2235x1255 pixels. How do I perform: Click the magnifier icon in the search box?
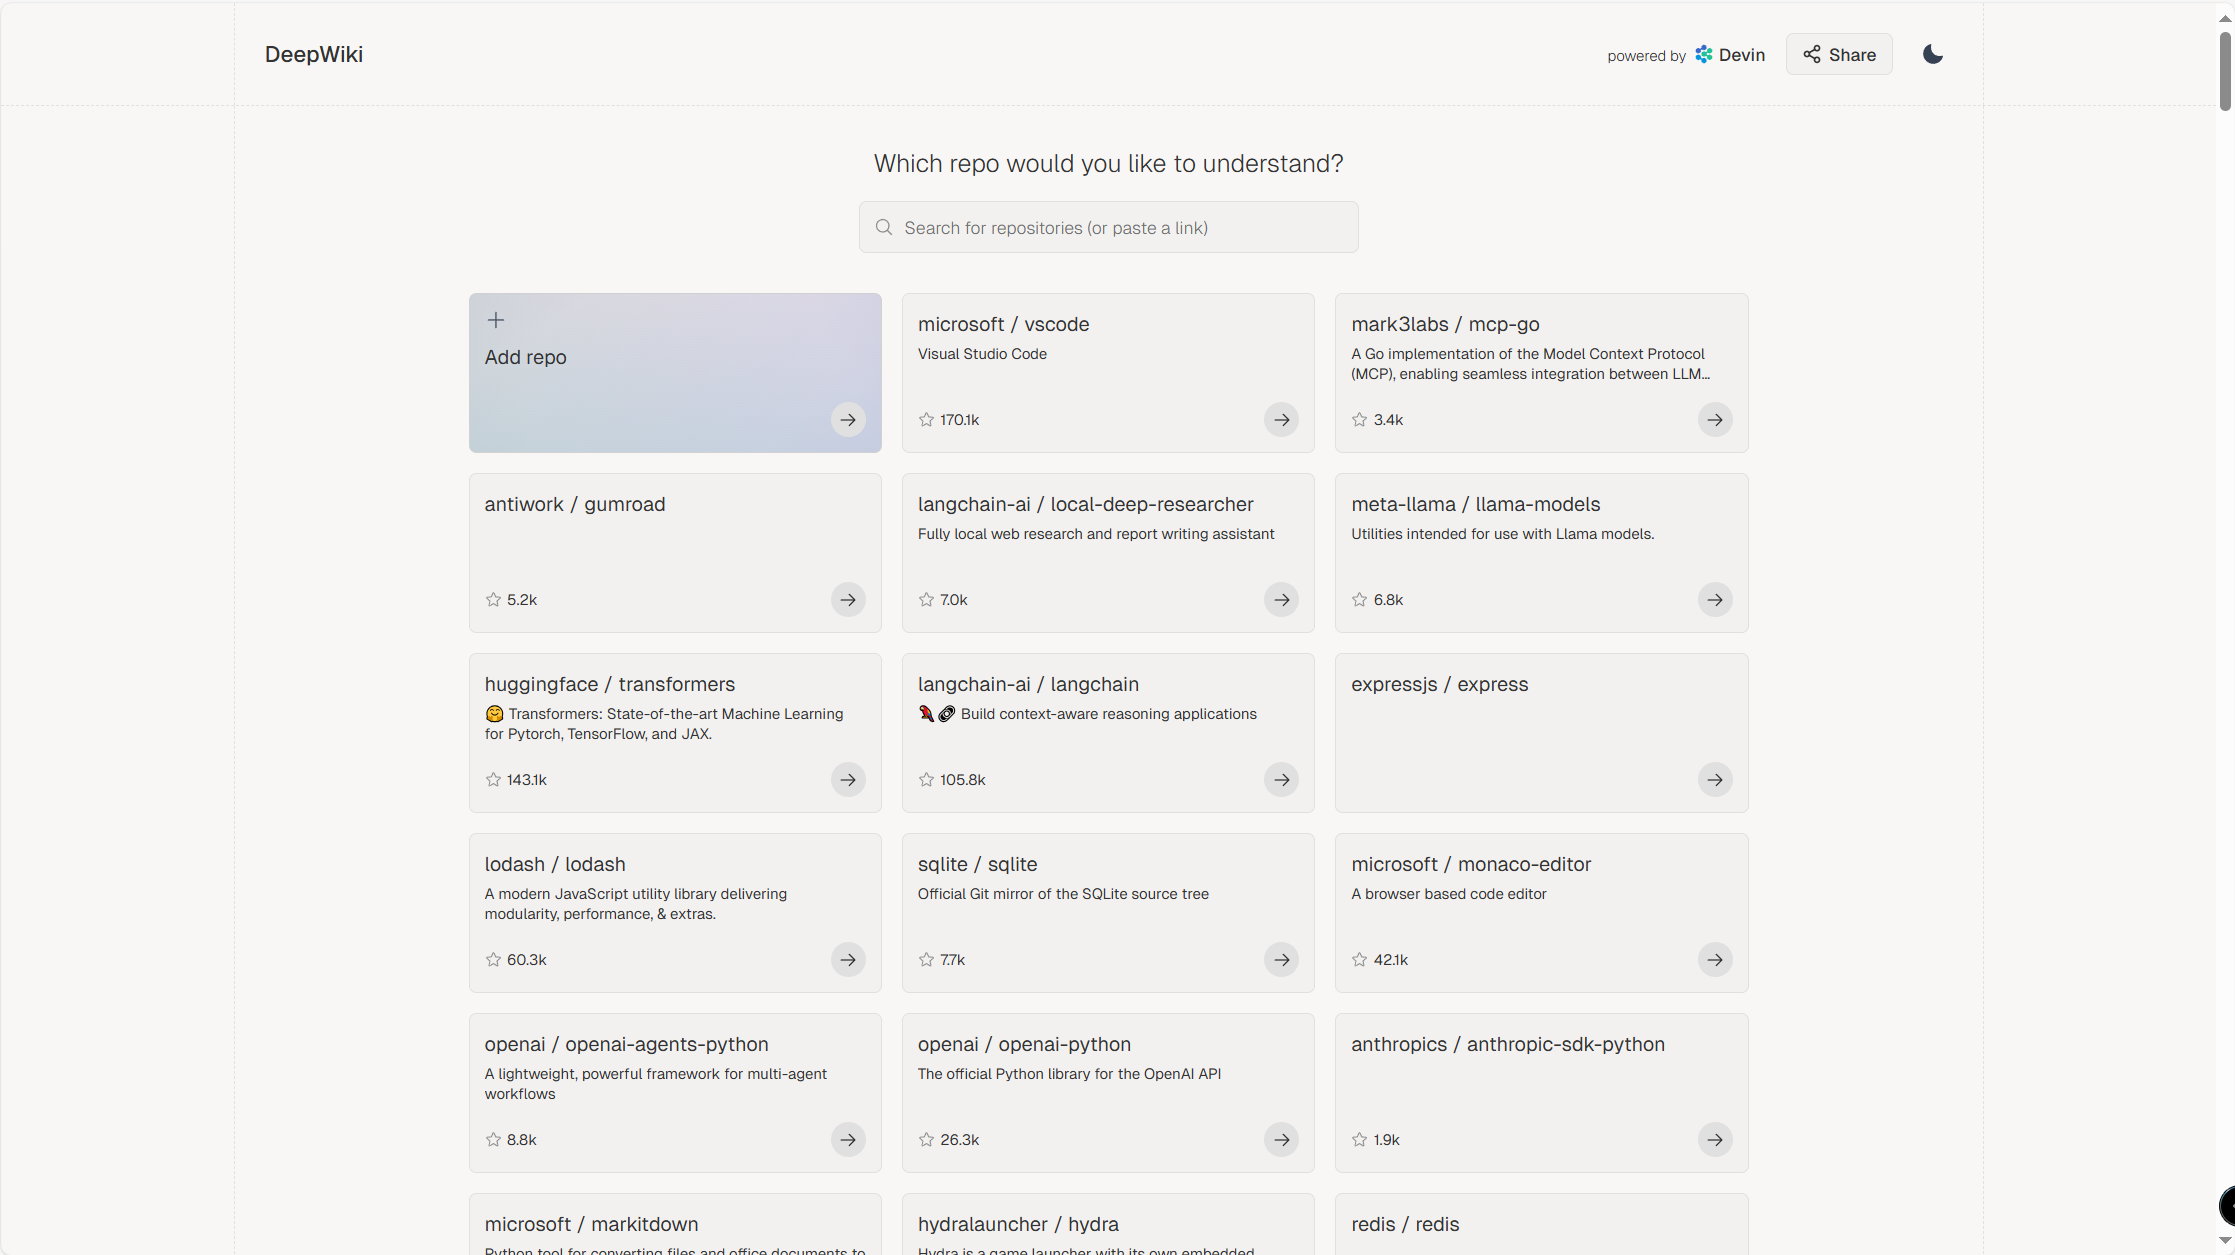point(884,227)
